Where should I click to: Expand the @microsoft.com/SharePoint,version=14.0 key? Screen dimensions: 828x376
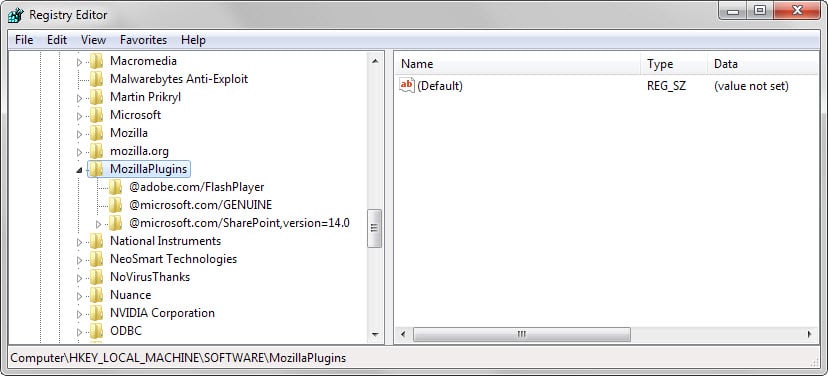pyautogui.click(x=98, y=224)
